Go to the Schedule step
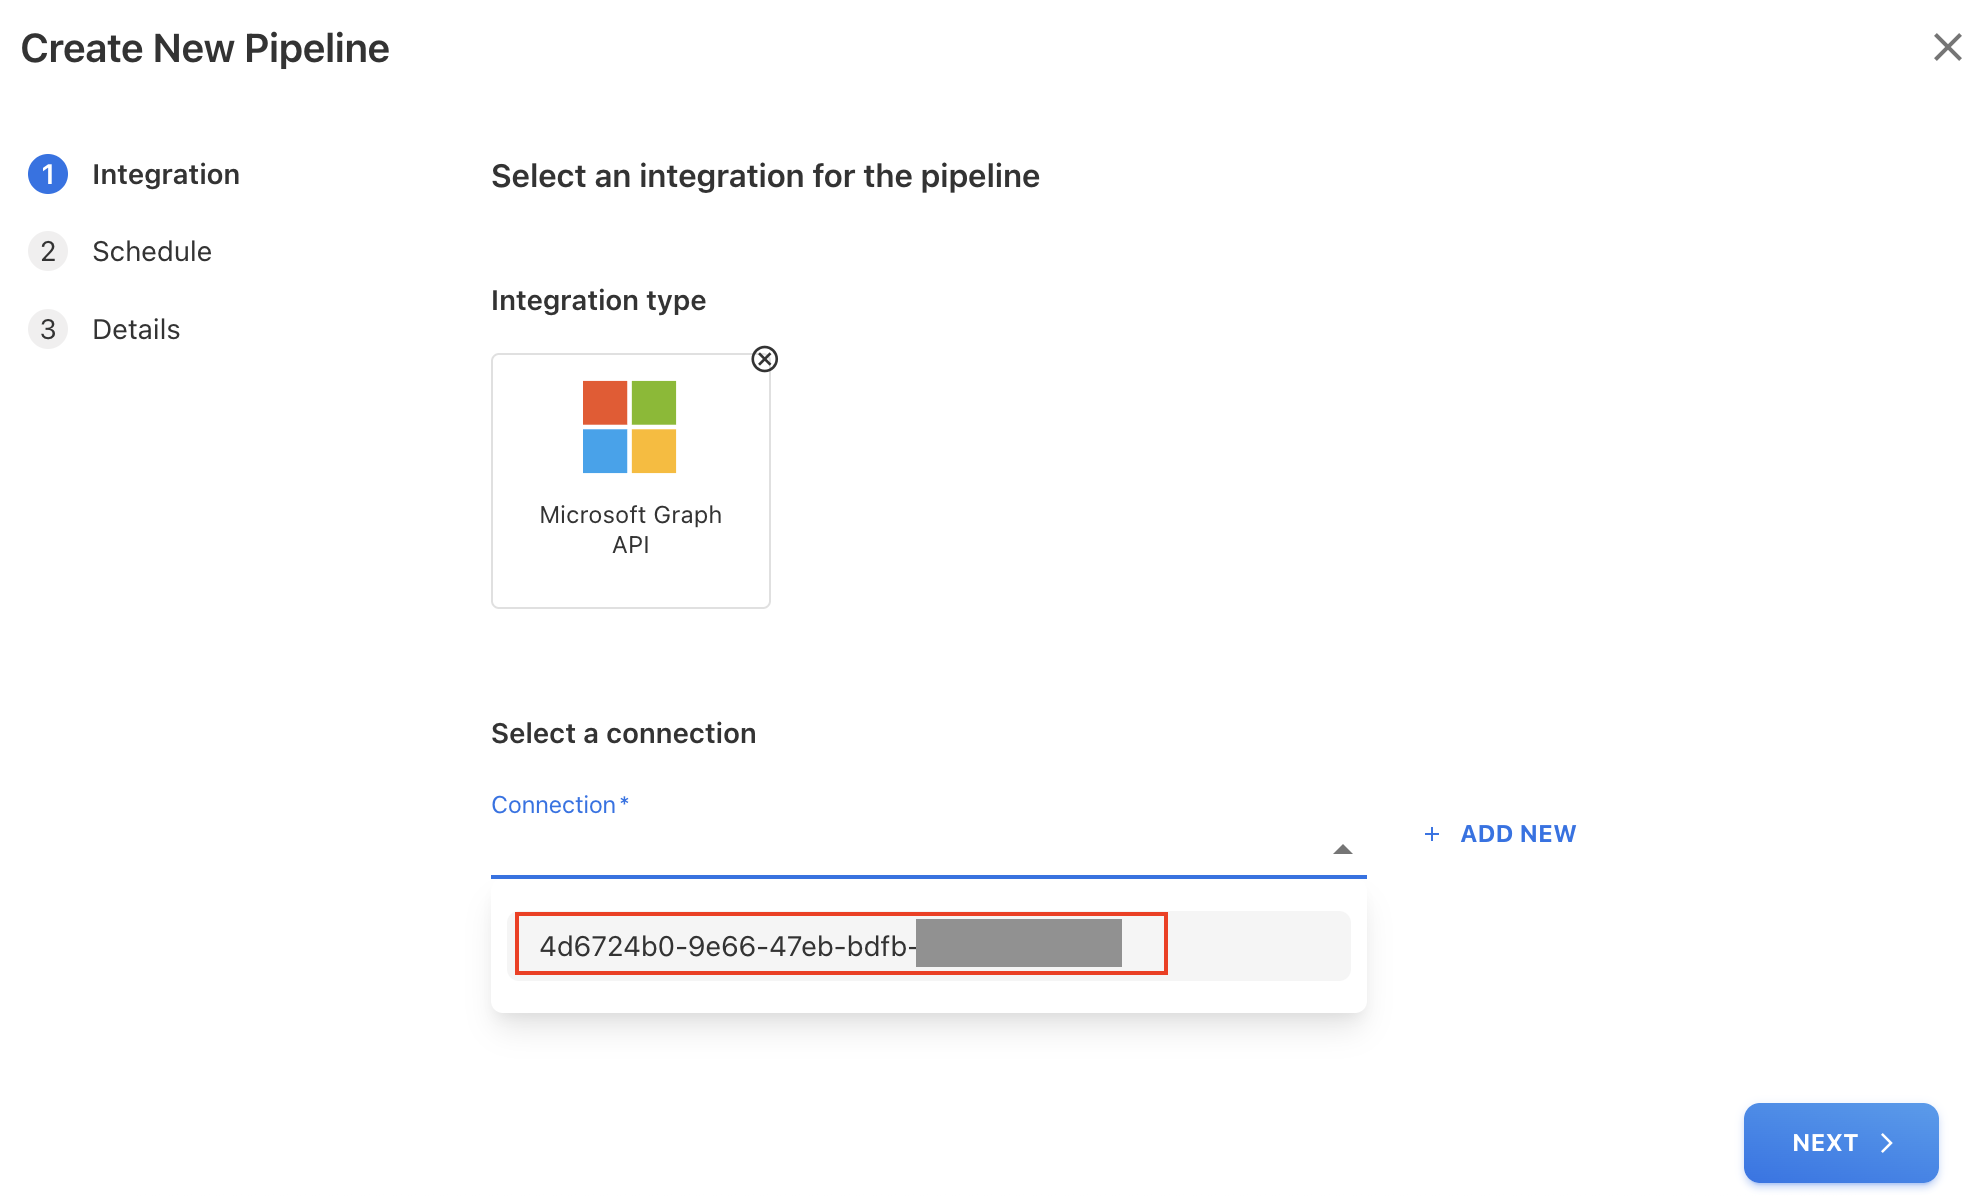Screen dimensions: 1972x1196 click(x=151, y=251)
